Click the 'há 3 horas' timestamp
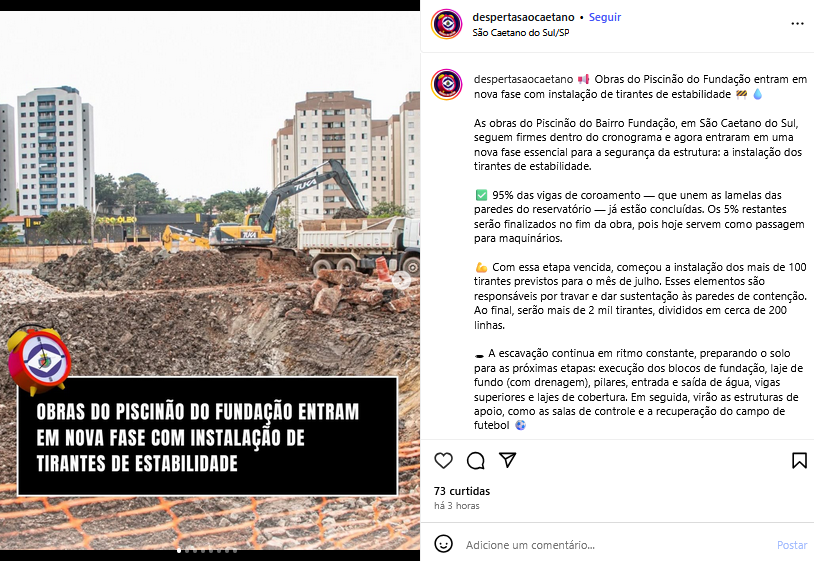Image resolution: width=814 pixels, height=561 pixels. (457, 505)
